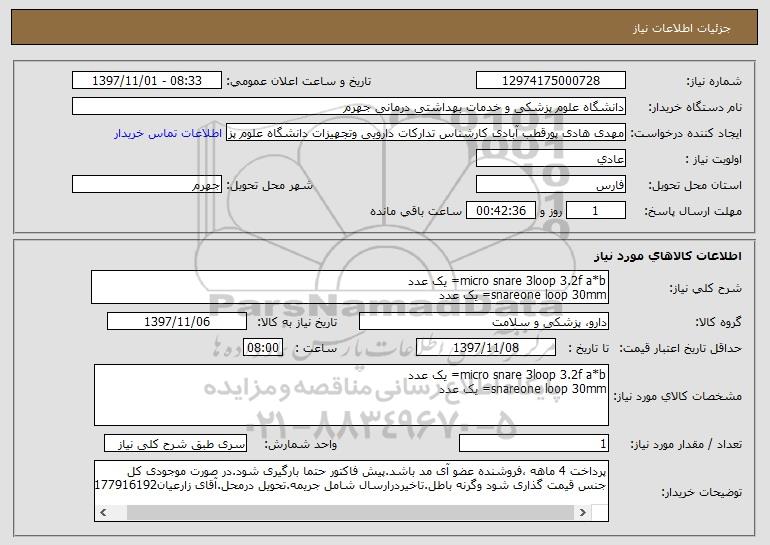Click the label تاریخ و ساعت اعلان عمومی
This screenshot has width=770, height=545.
[x=299, y=81]
